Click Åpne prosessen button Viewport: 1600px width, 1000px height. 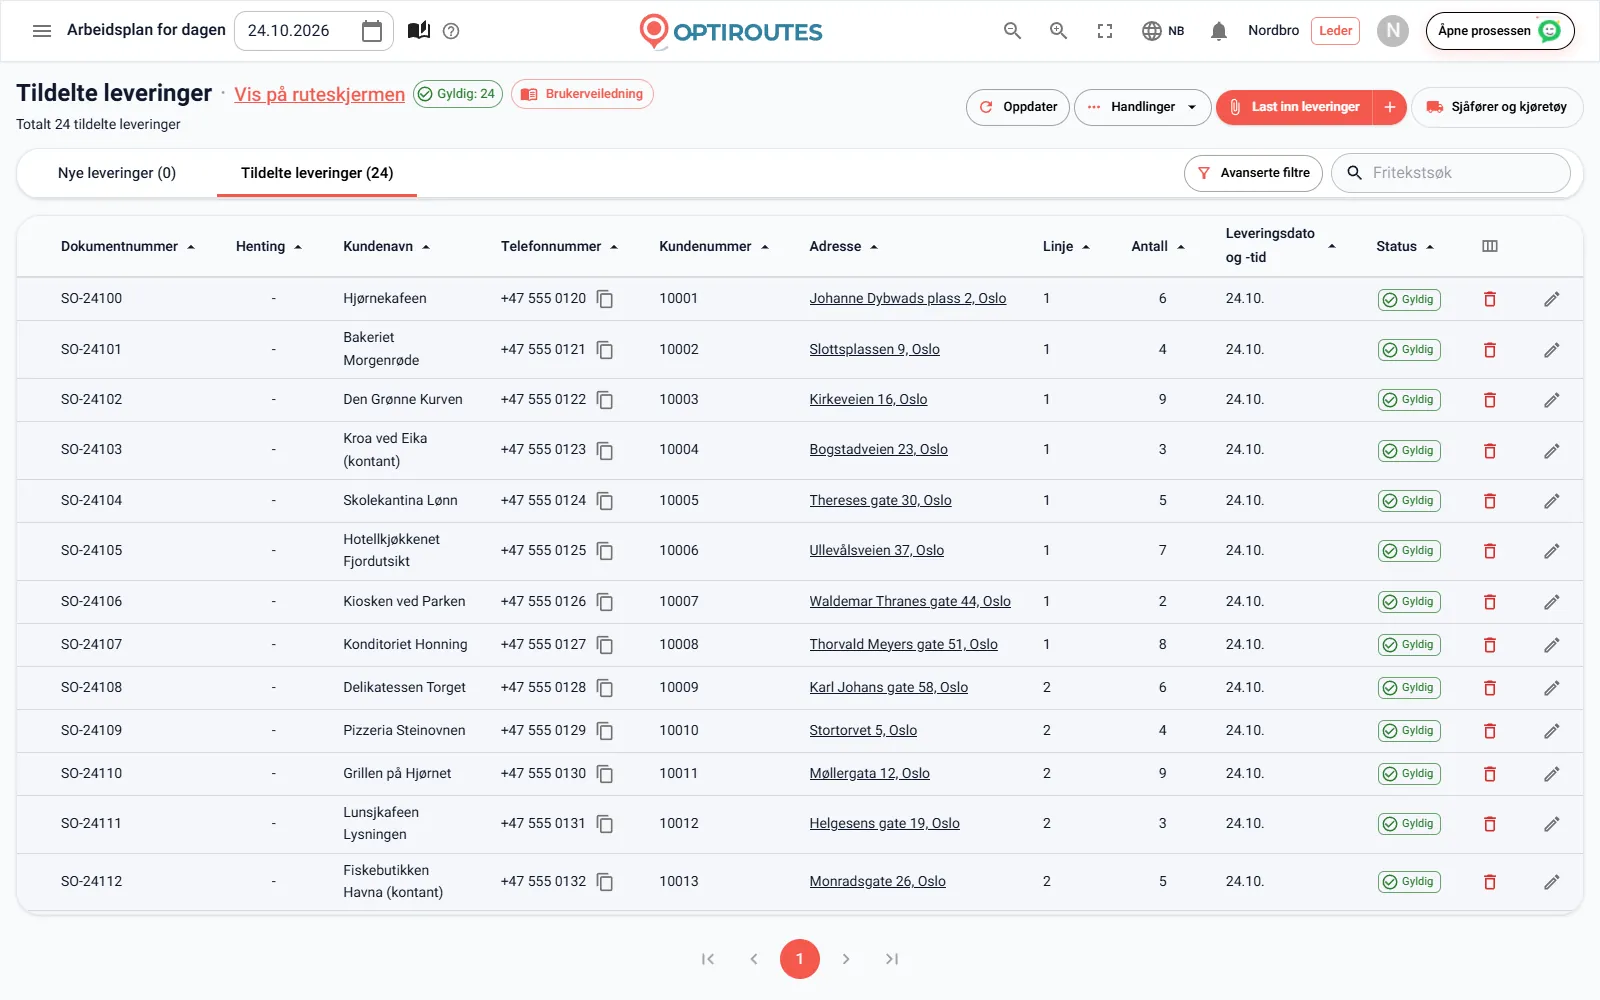click(1500, 31)
